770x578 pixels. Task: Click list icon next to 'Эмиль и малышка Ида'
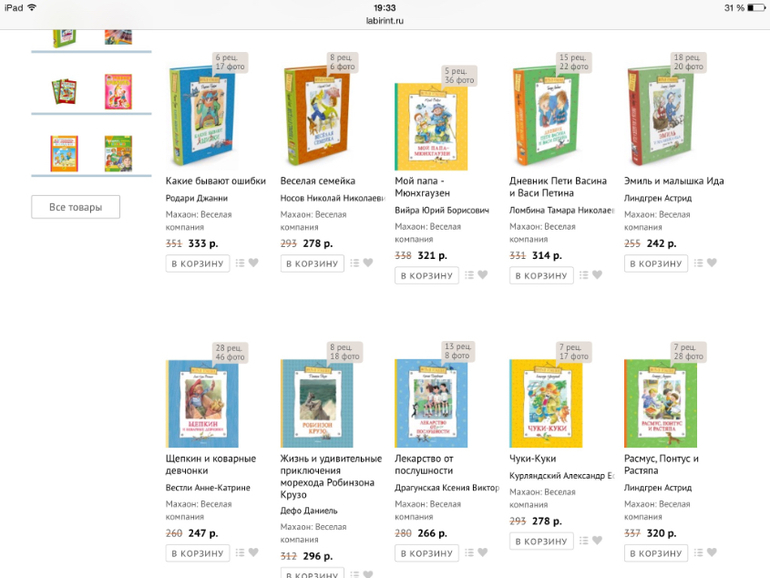[x=698, y=263]
